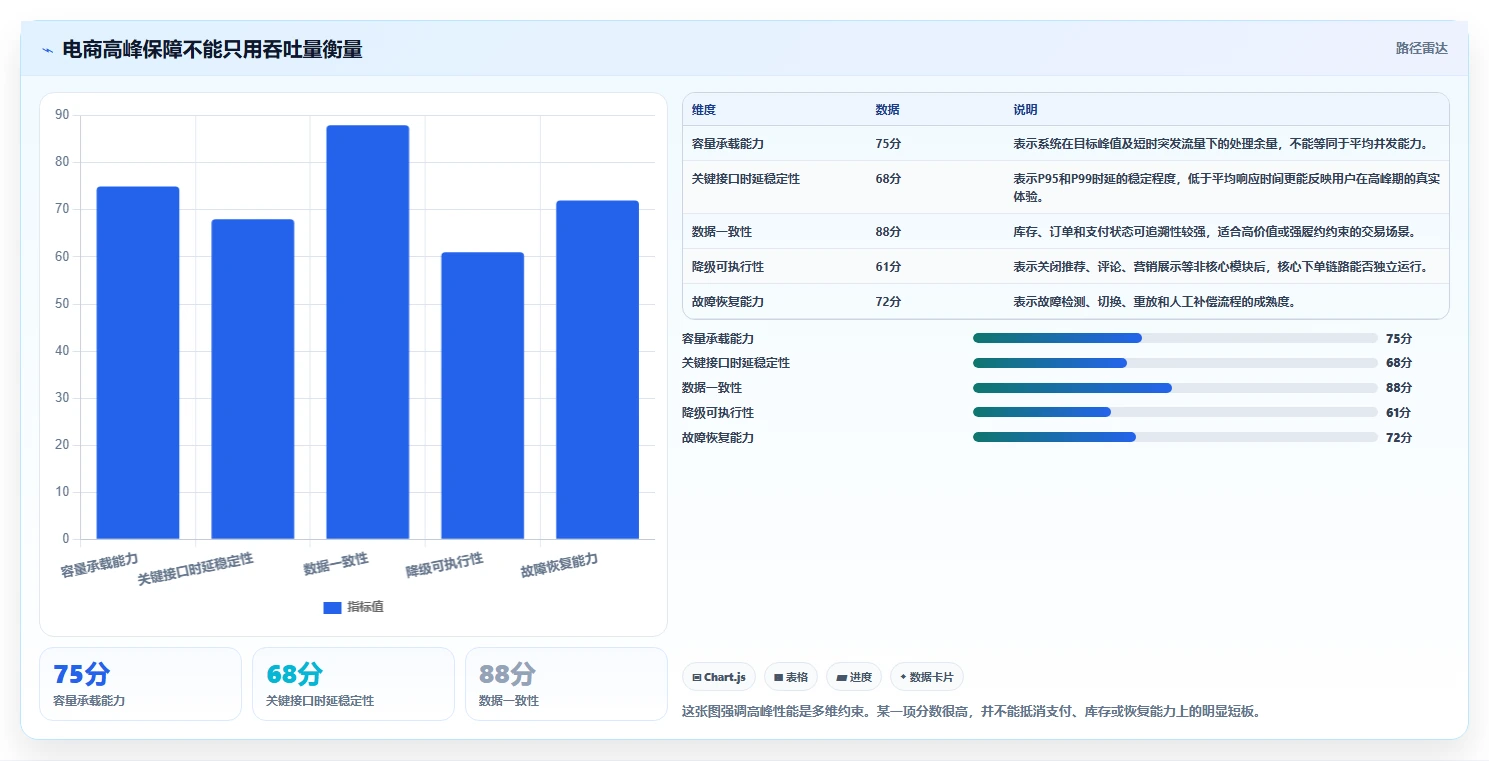Click the 数据一致性 label beside the progress bars
1489x761 pixels.
(712, 388)
